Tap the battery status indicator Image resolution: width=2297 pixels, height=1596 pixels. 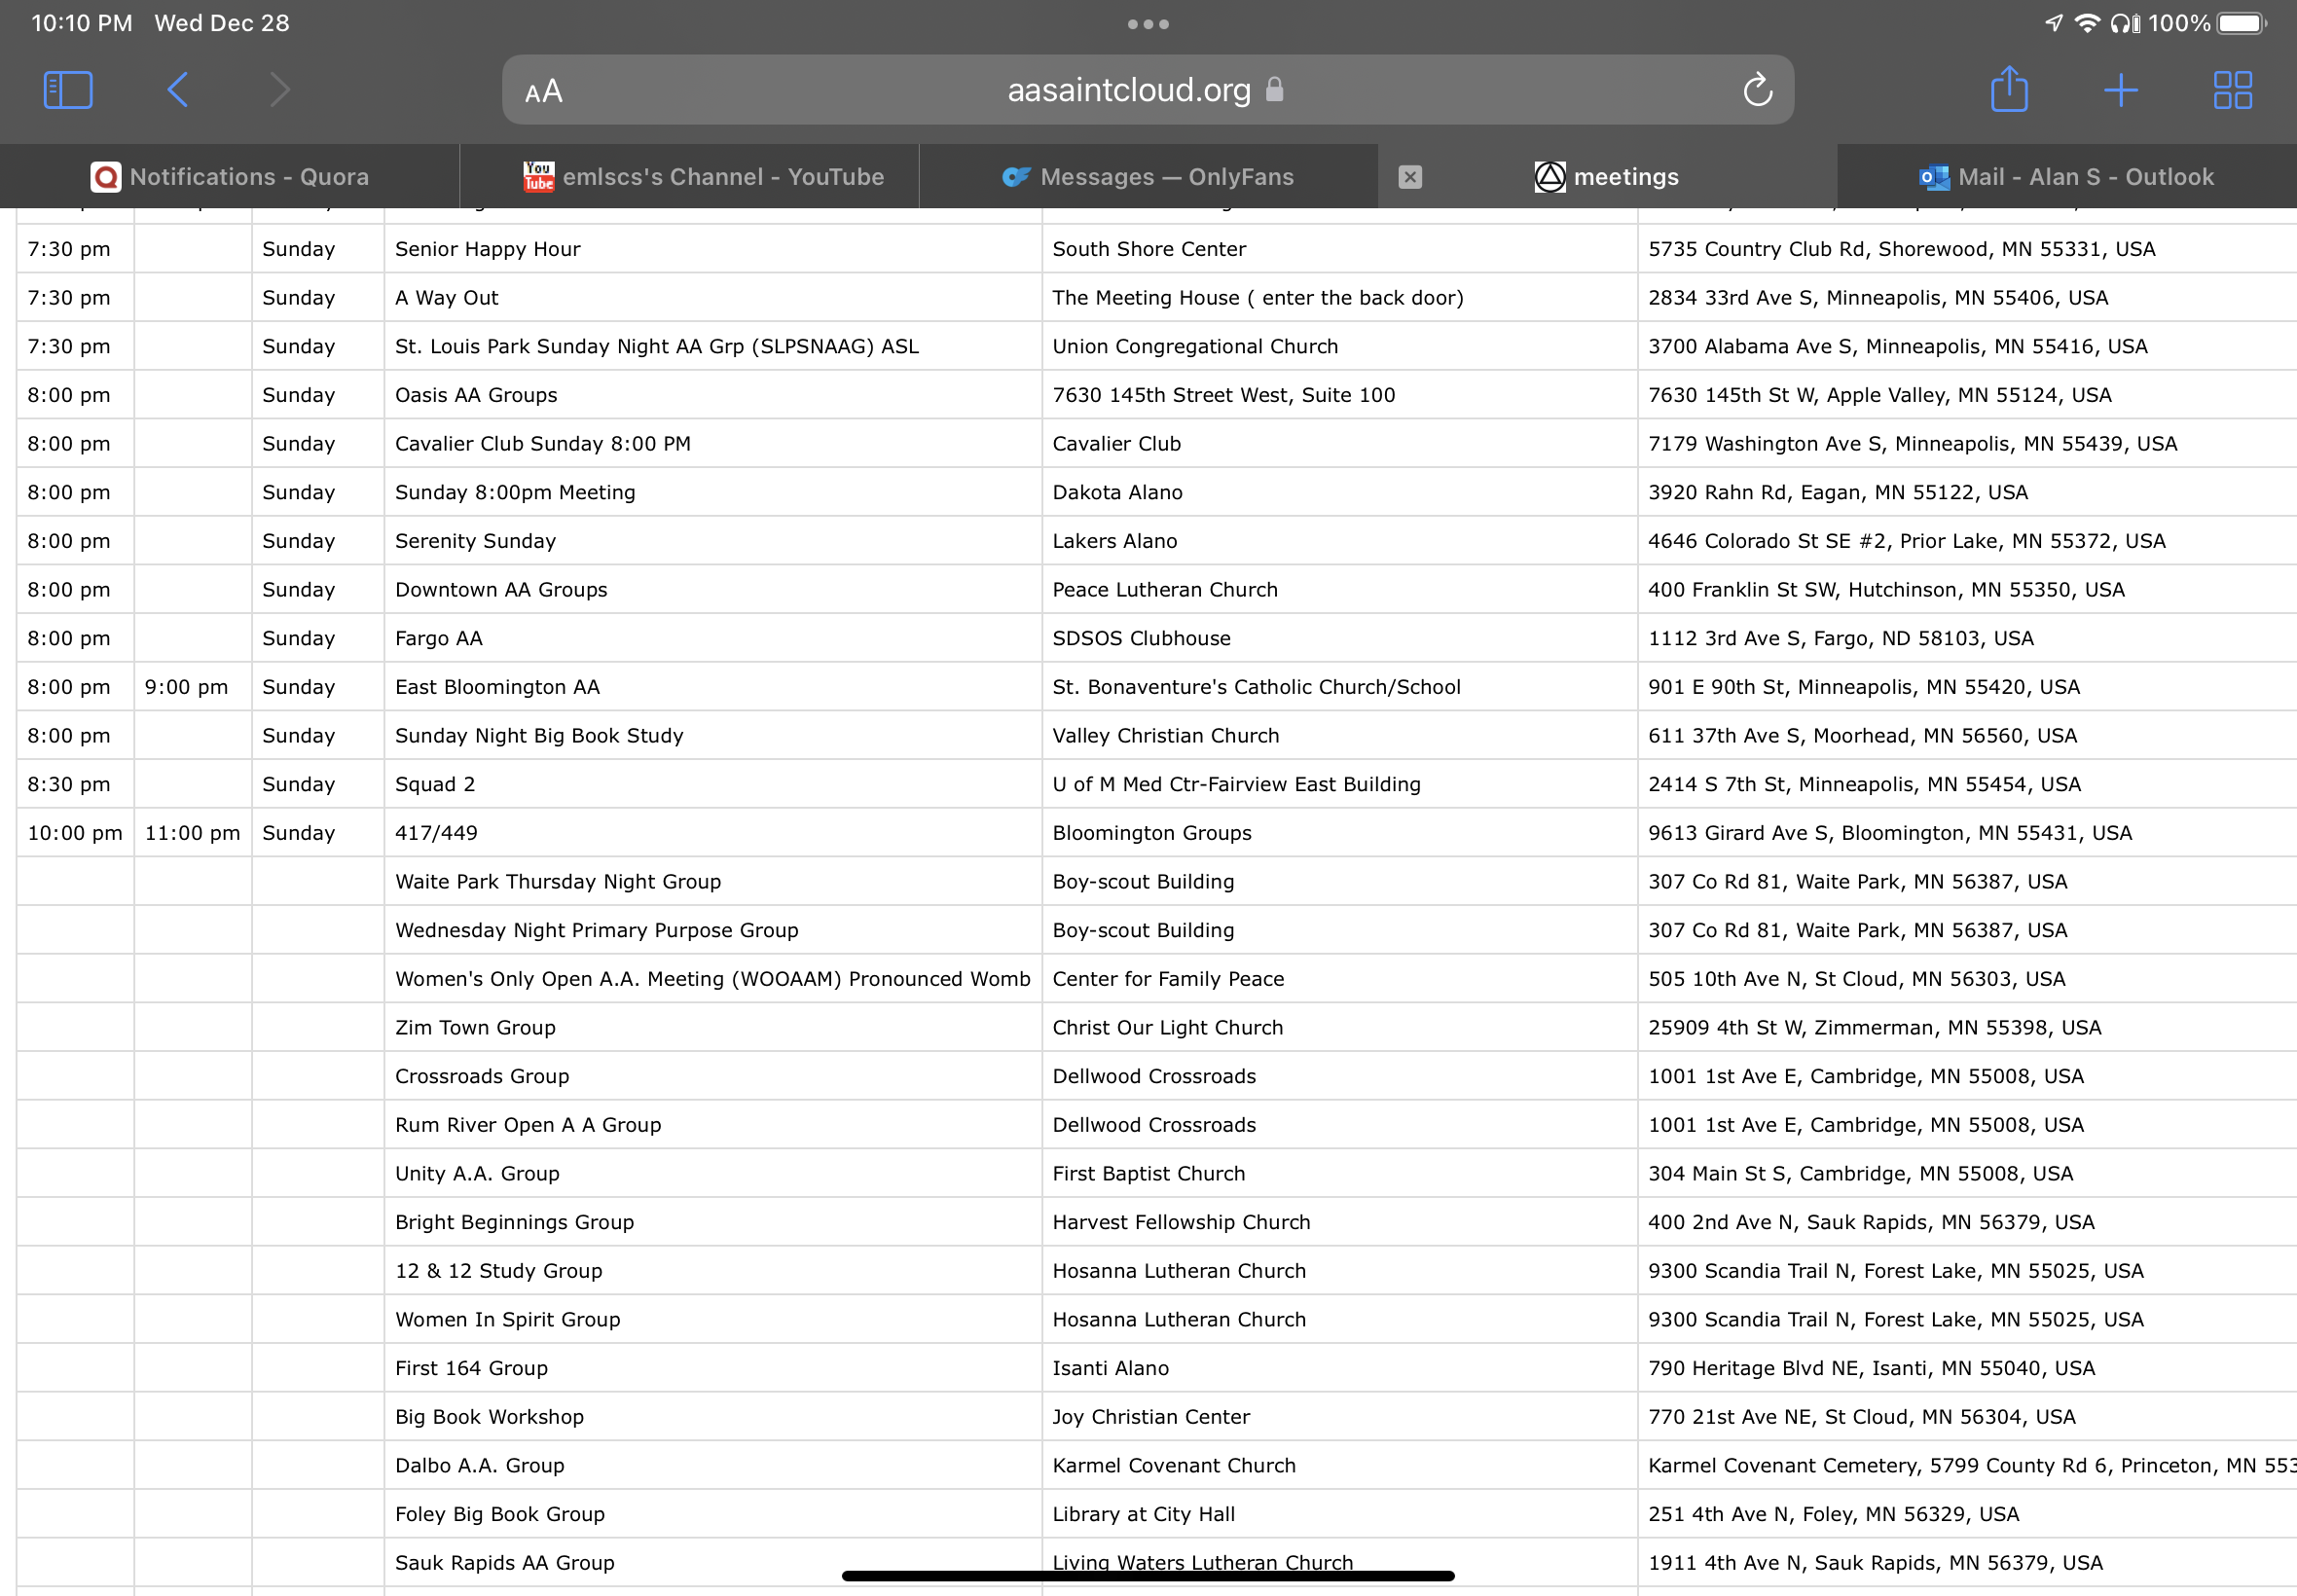click(x=2240, y=23)
